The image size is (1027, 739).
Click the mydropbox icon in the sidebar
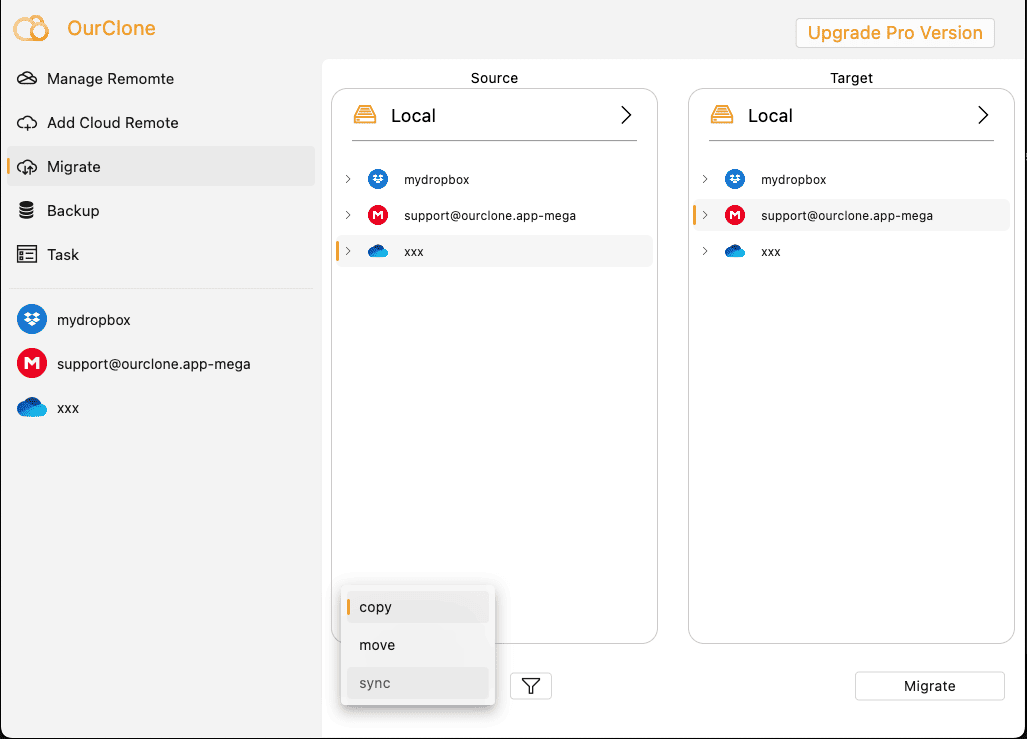pyautogui.click(x=31, y=319)
